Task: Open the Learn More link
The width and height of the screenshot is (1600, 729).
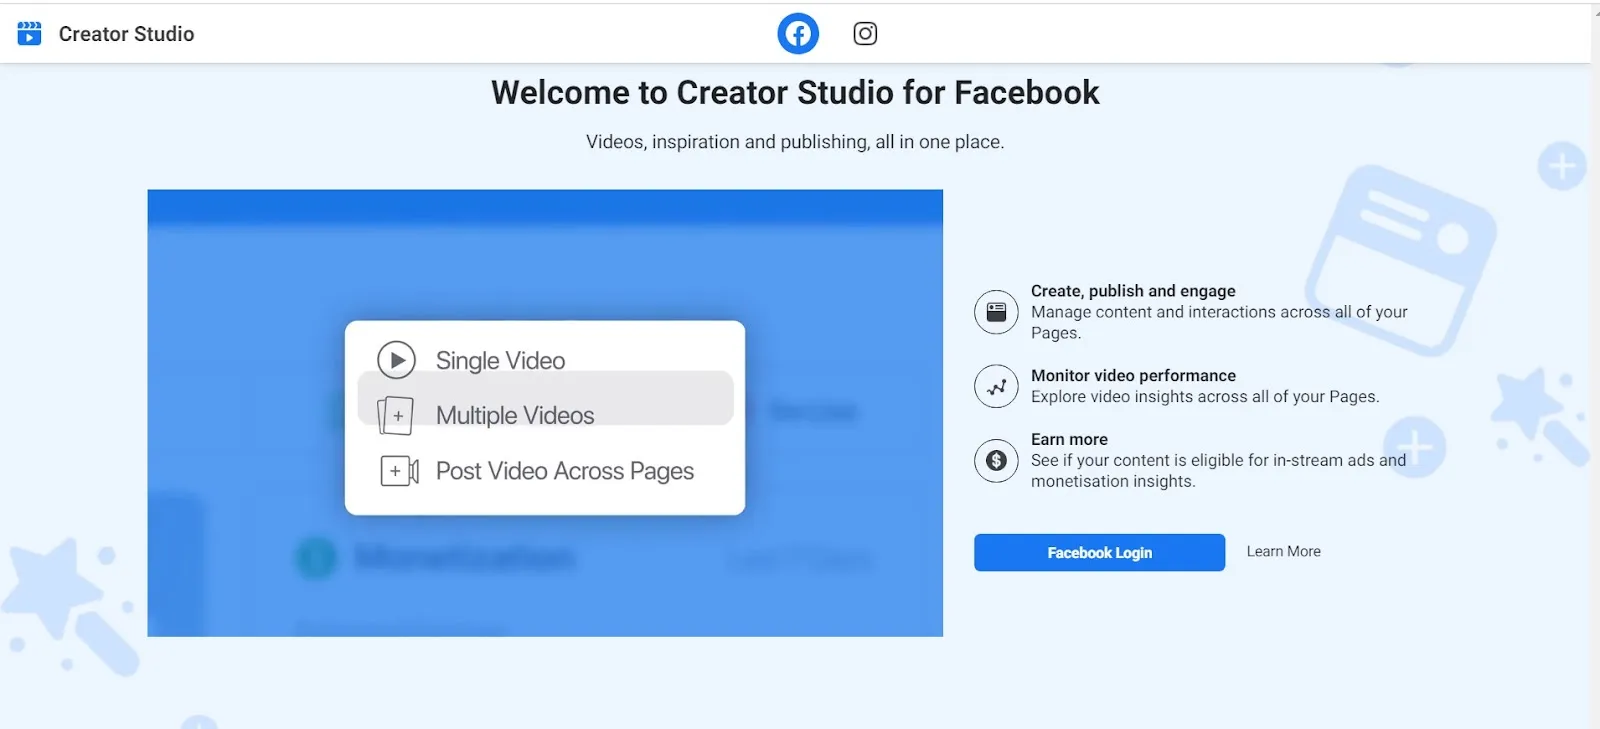Action: 1283,551
